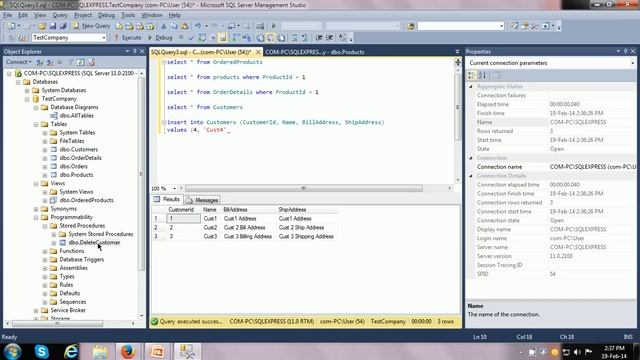The height and width of the screenshot is (360, 640).
Task: Click the Cut icon in the toolbar
Action: [x=163, y=26]
